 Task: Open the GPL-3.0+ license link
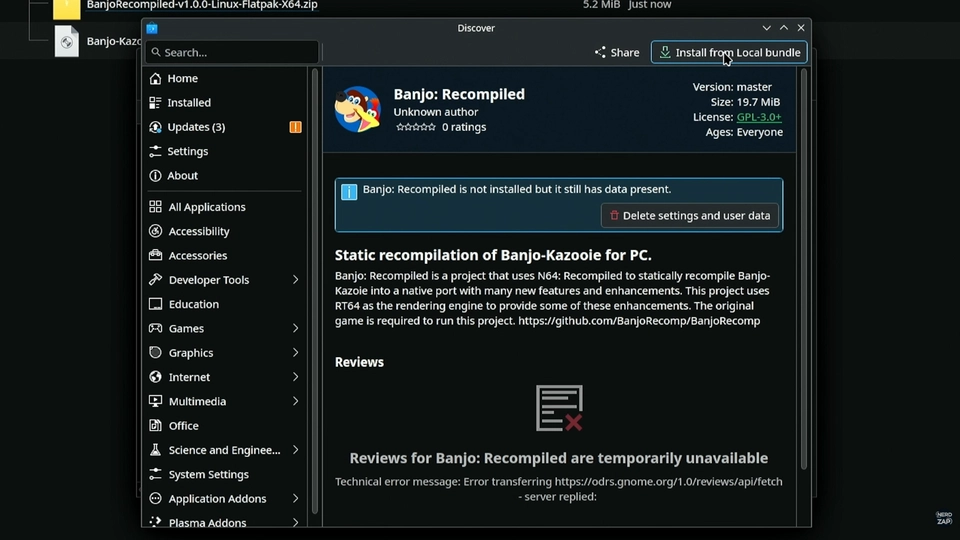click(x=759, y=117)
